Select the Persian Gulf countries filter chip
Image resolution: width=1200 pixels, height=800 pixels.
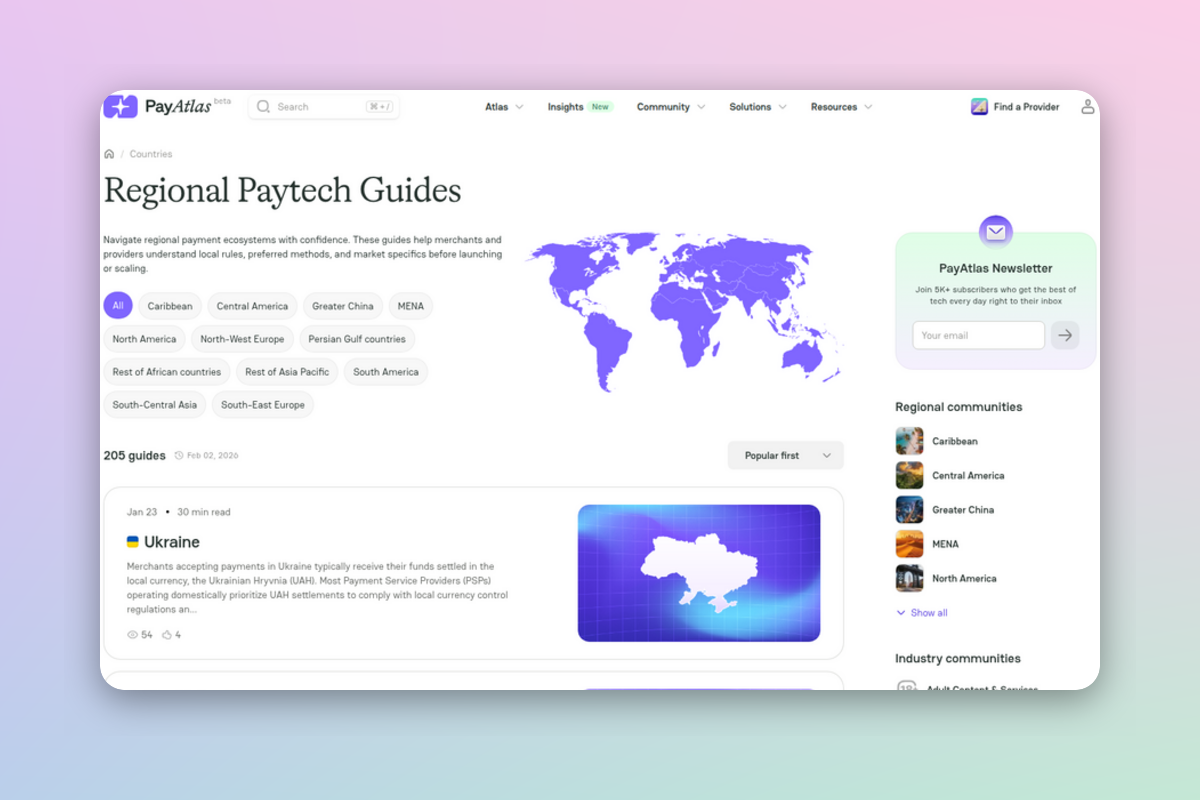[x=357, y=339]
